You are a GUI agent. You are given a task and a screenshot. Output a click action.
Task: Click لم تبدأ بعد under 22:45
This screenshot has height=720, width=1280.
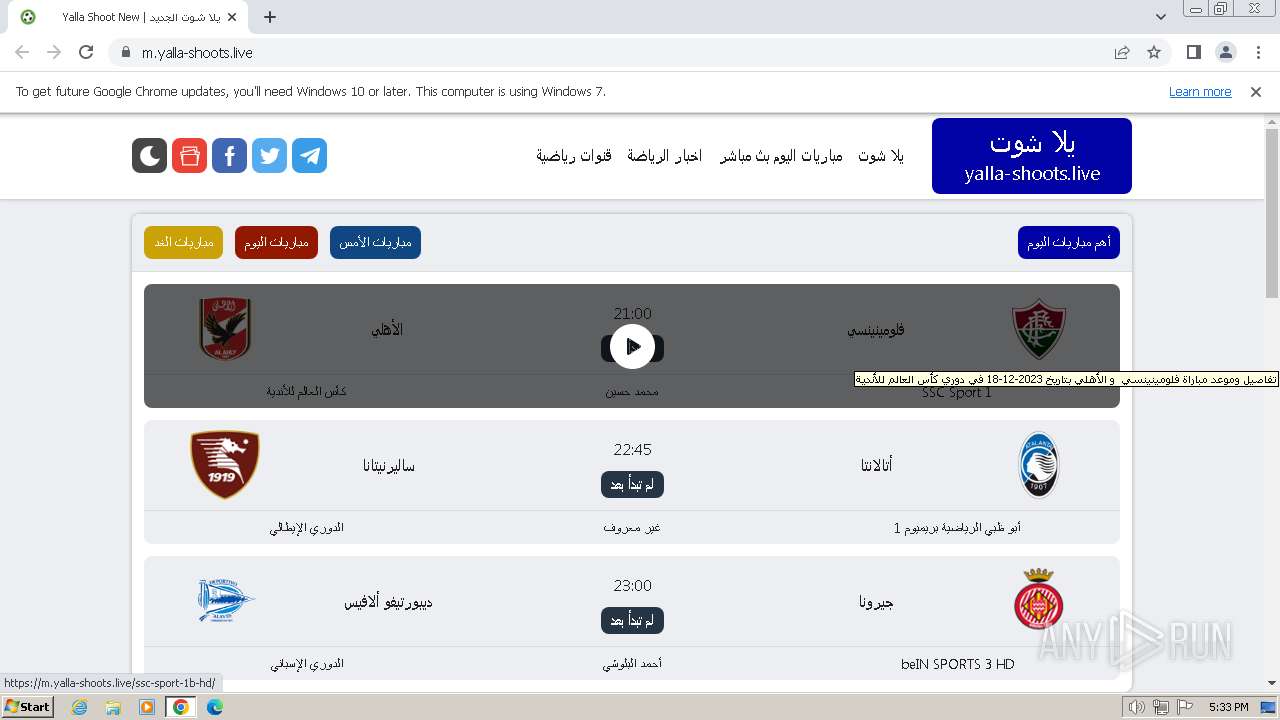click(x=632, y=484)
